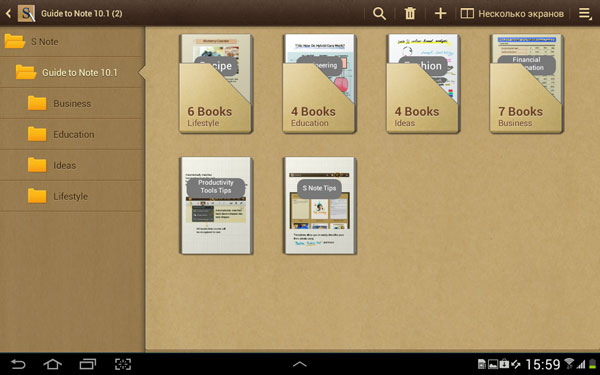Tap the Android back navigation button
Image resolution: width=600 pixels, height=375 pixels.
[x=18, y=364]
